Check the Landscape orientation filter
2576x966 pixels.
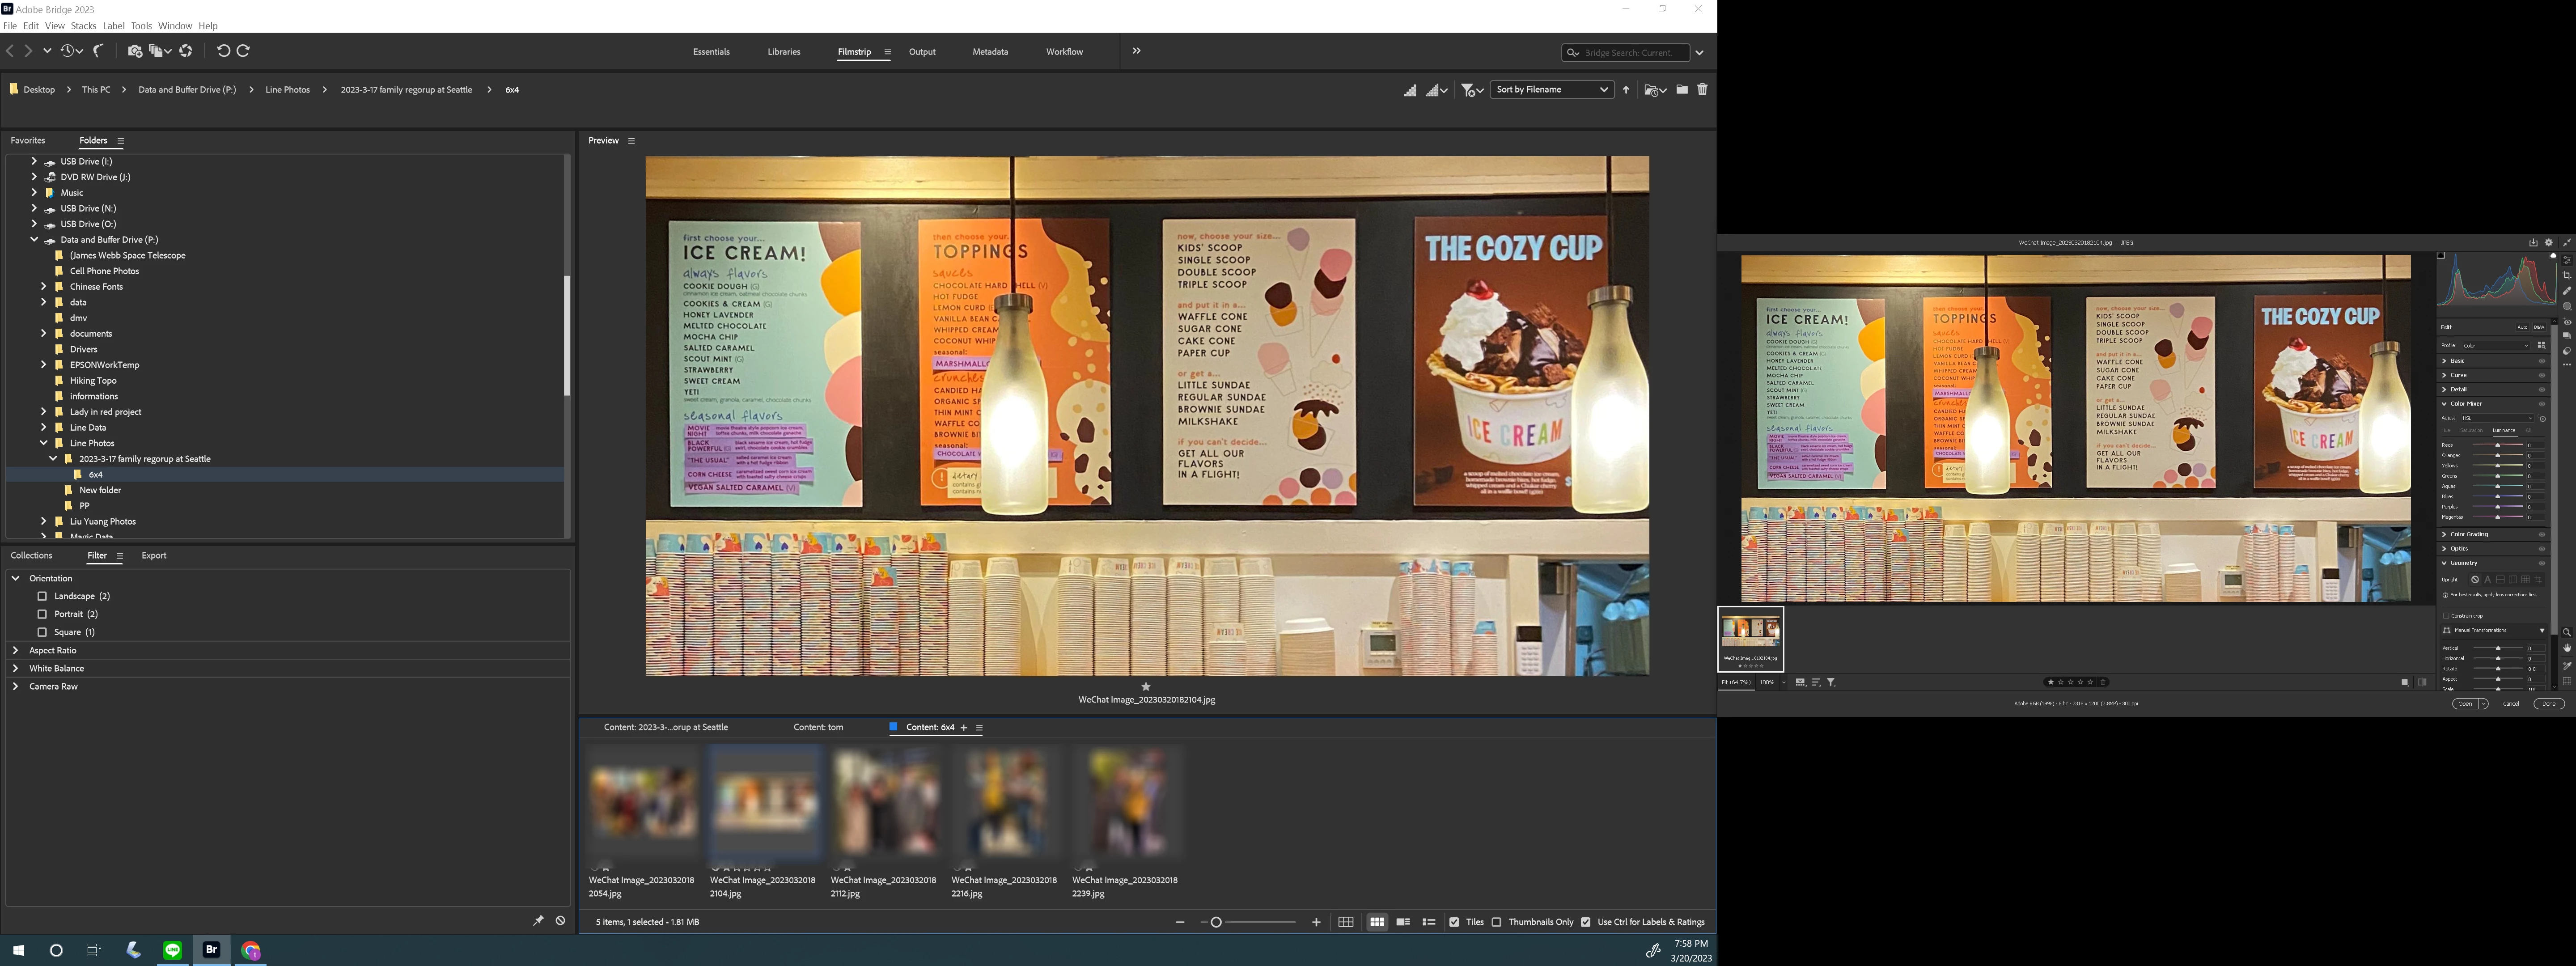(42, 596)
